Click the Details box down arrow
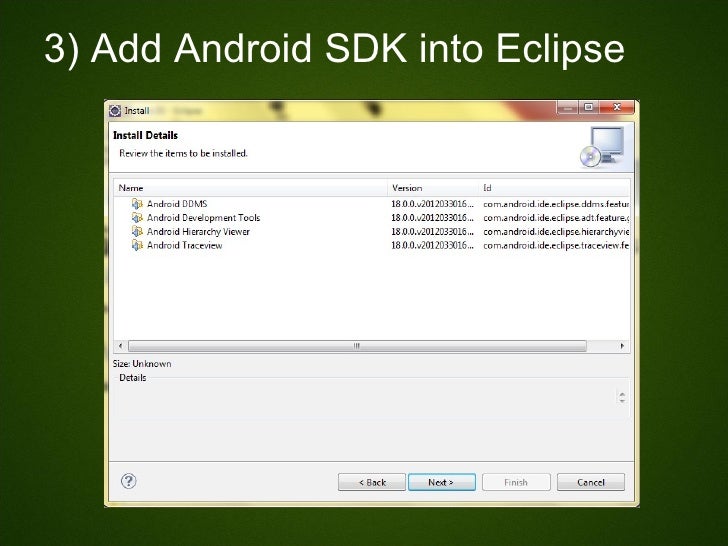Viewport: 728px width, 546px height. tap(622, 401)
